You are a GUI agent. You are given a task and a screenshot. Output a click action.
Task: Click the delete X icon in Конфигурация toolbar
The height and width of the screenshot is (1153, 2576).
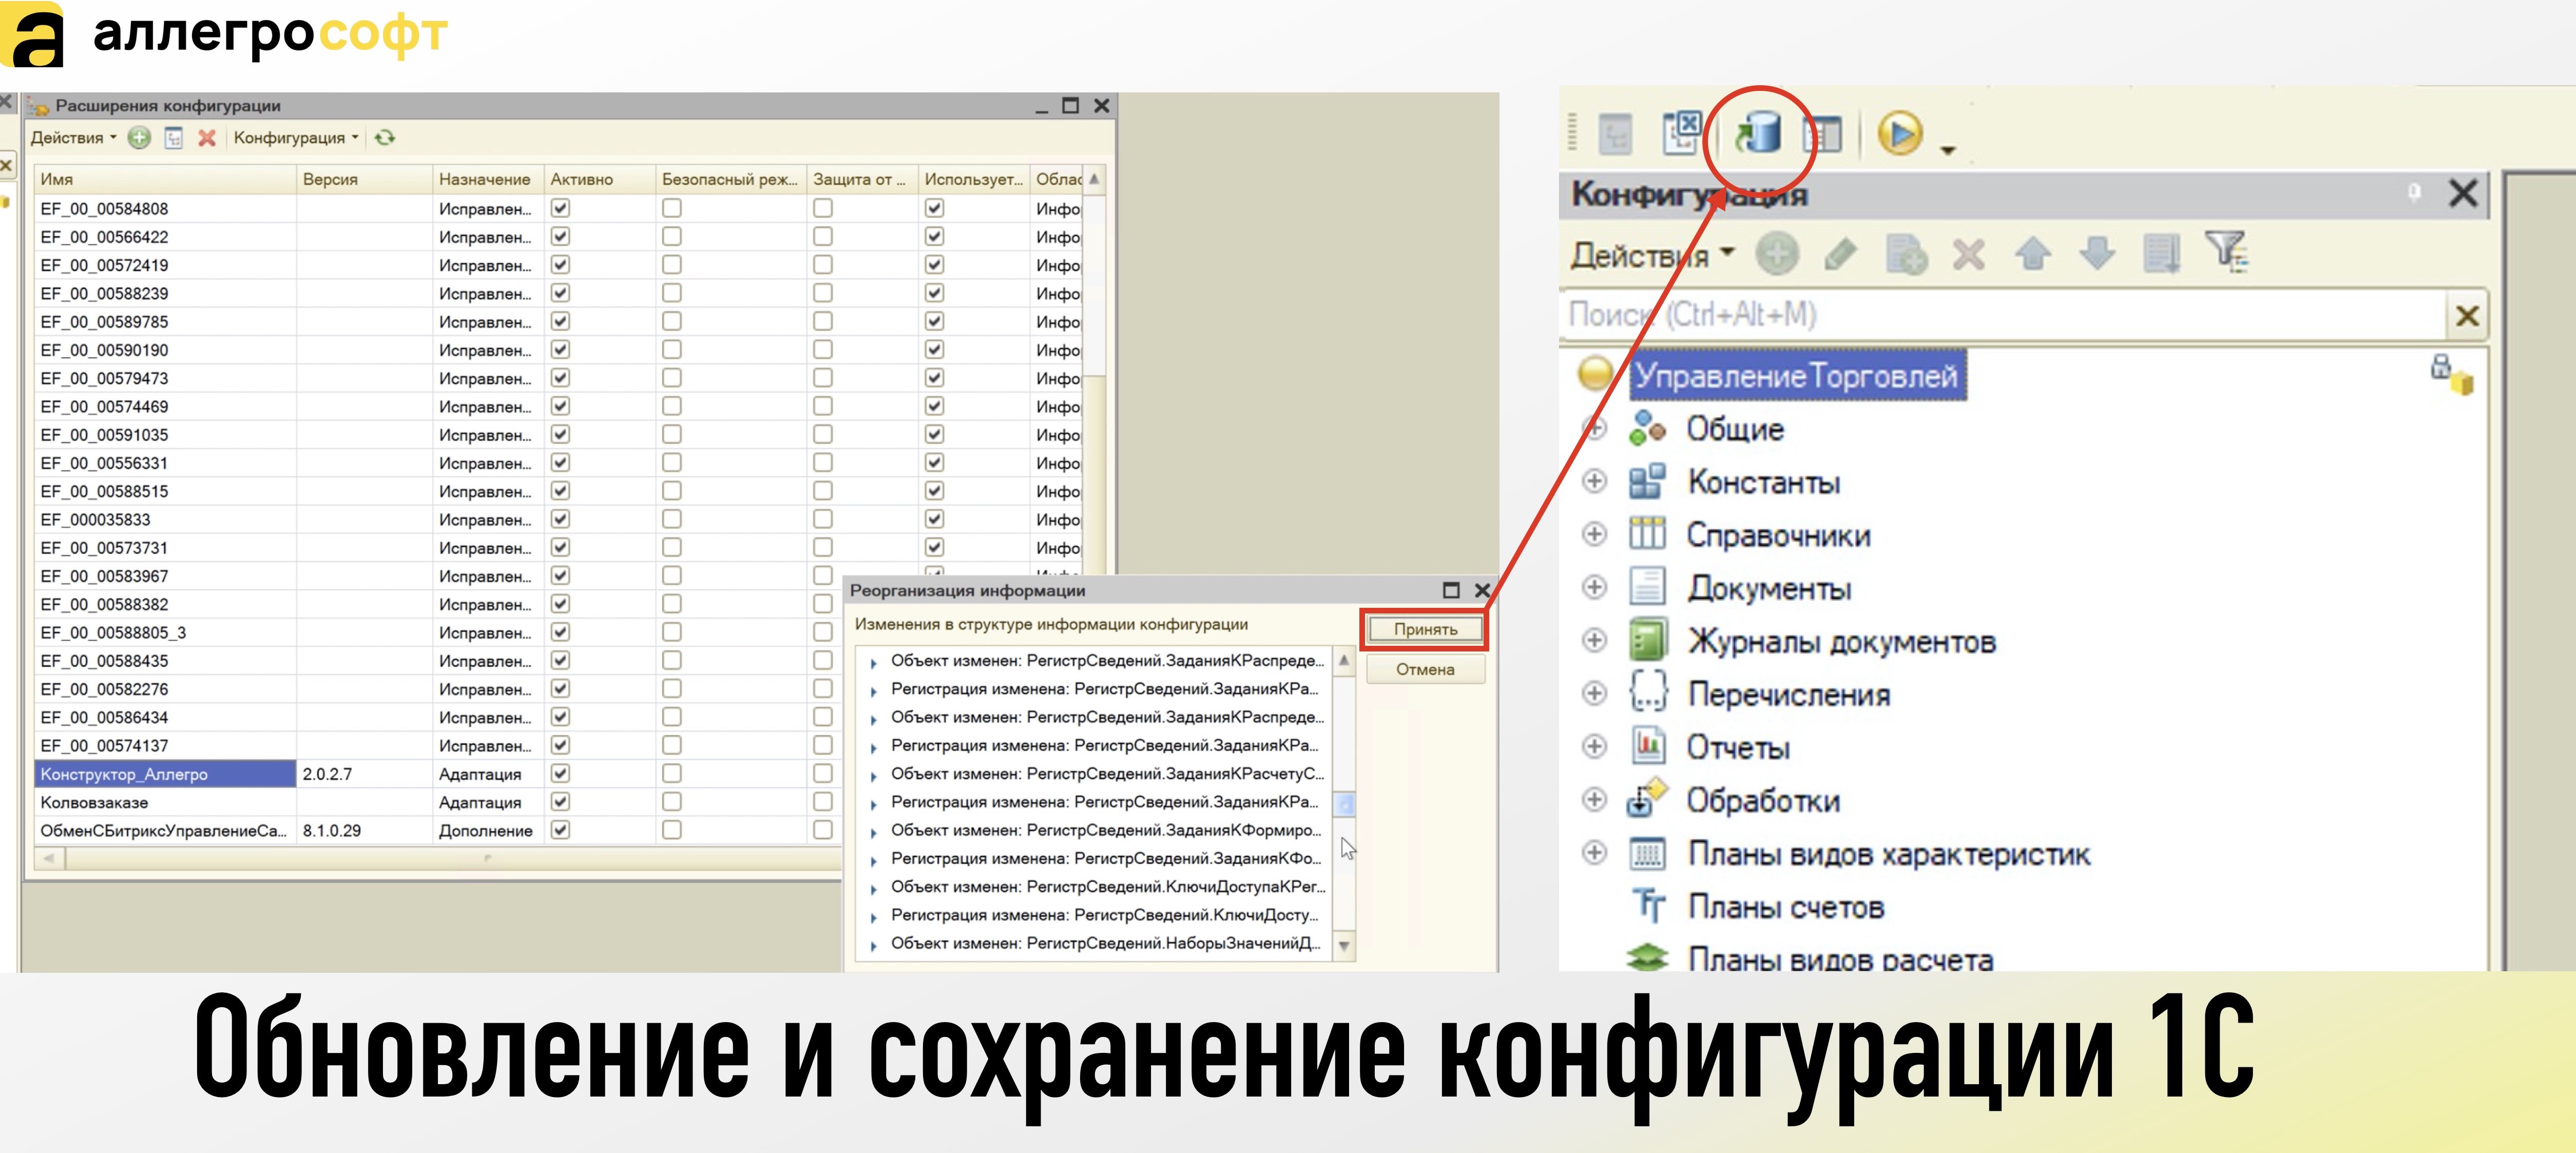1969,254
